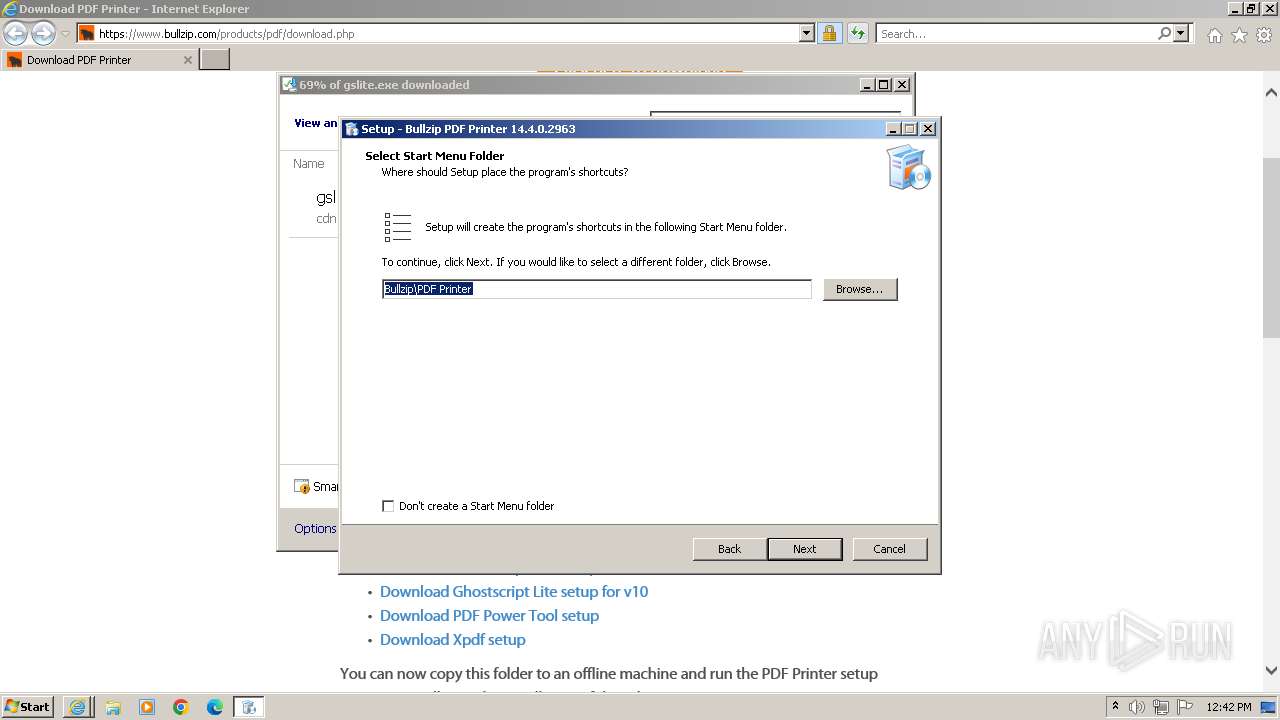Open media player from the taskbar

pyautogui.click(x=147, y=707)
